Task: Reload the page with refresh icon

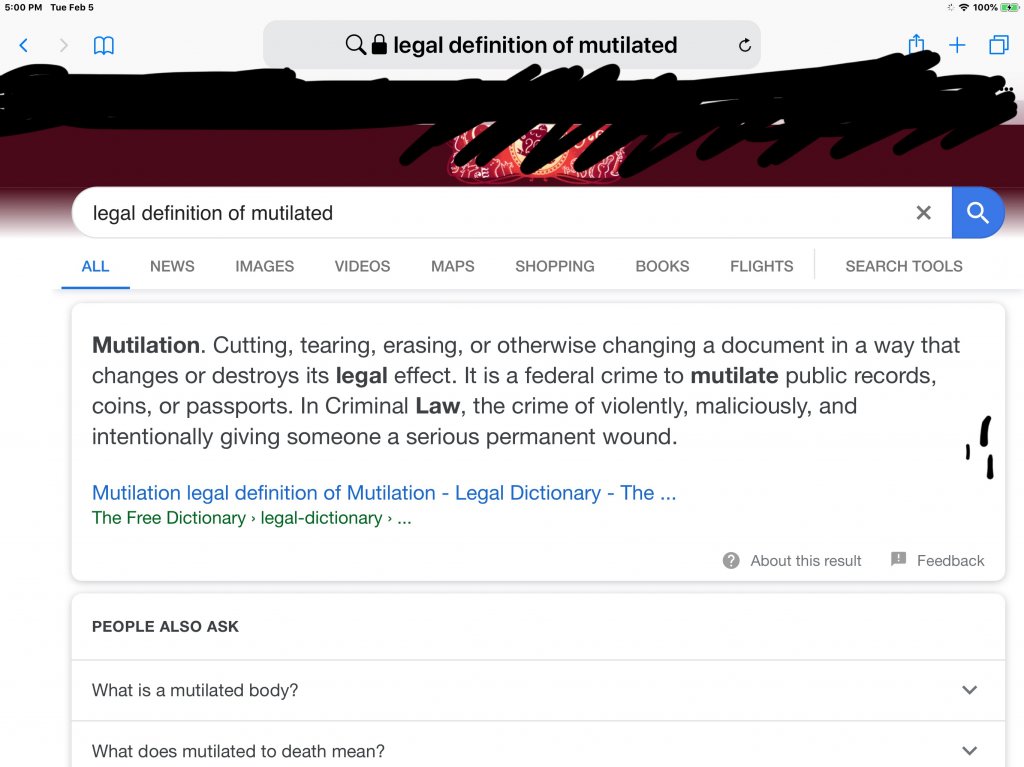Action: (x=744, y=45)
